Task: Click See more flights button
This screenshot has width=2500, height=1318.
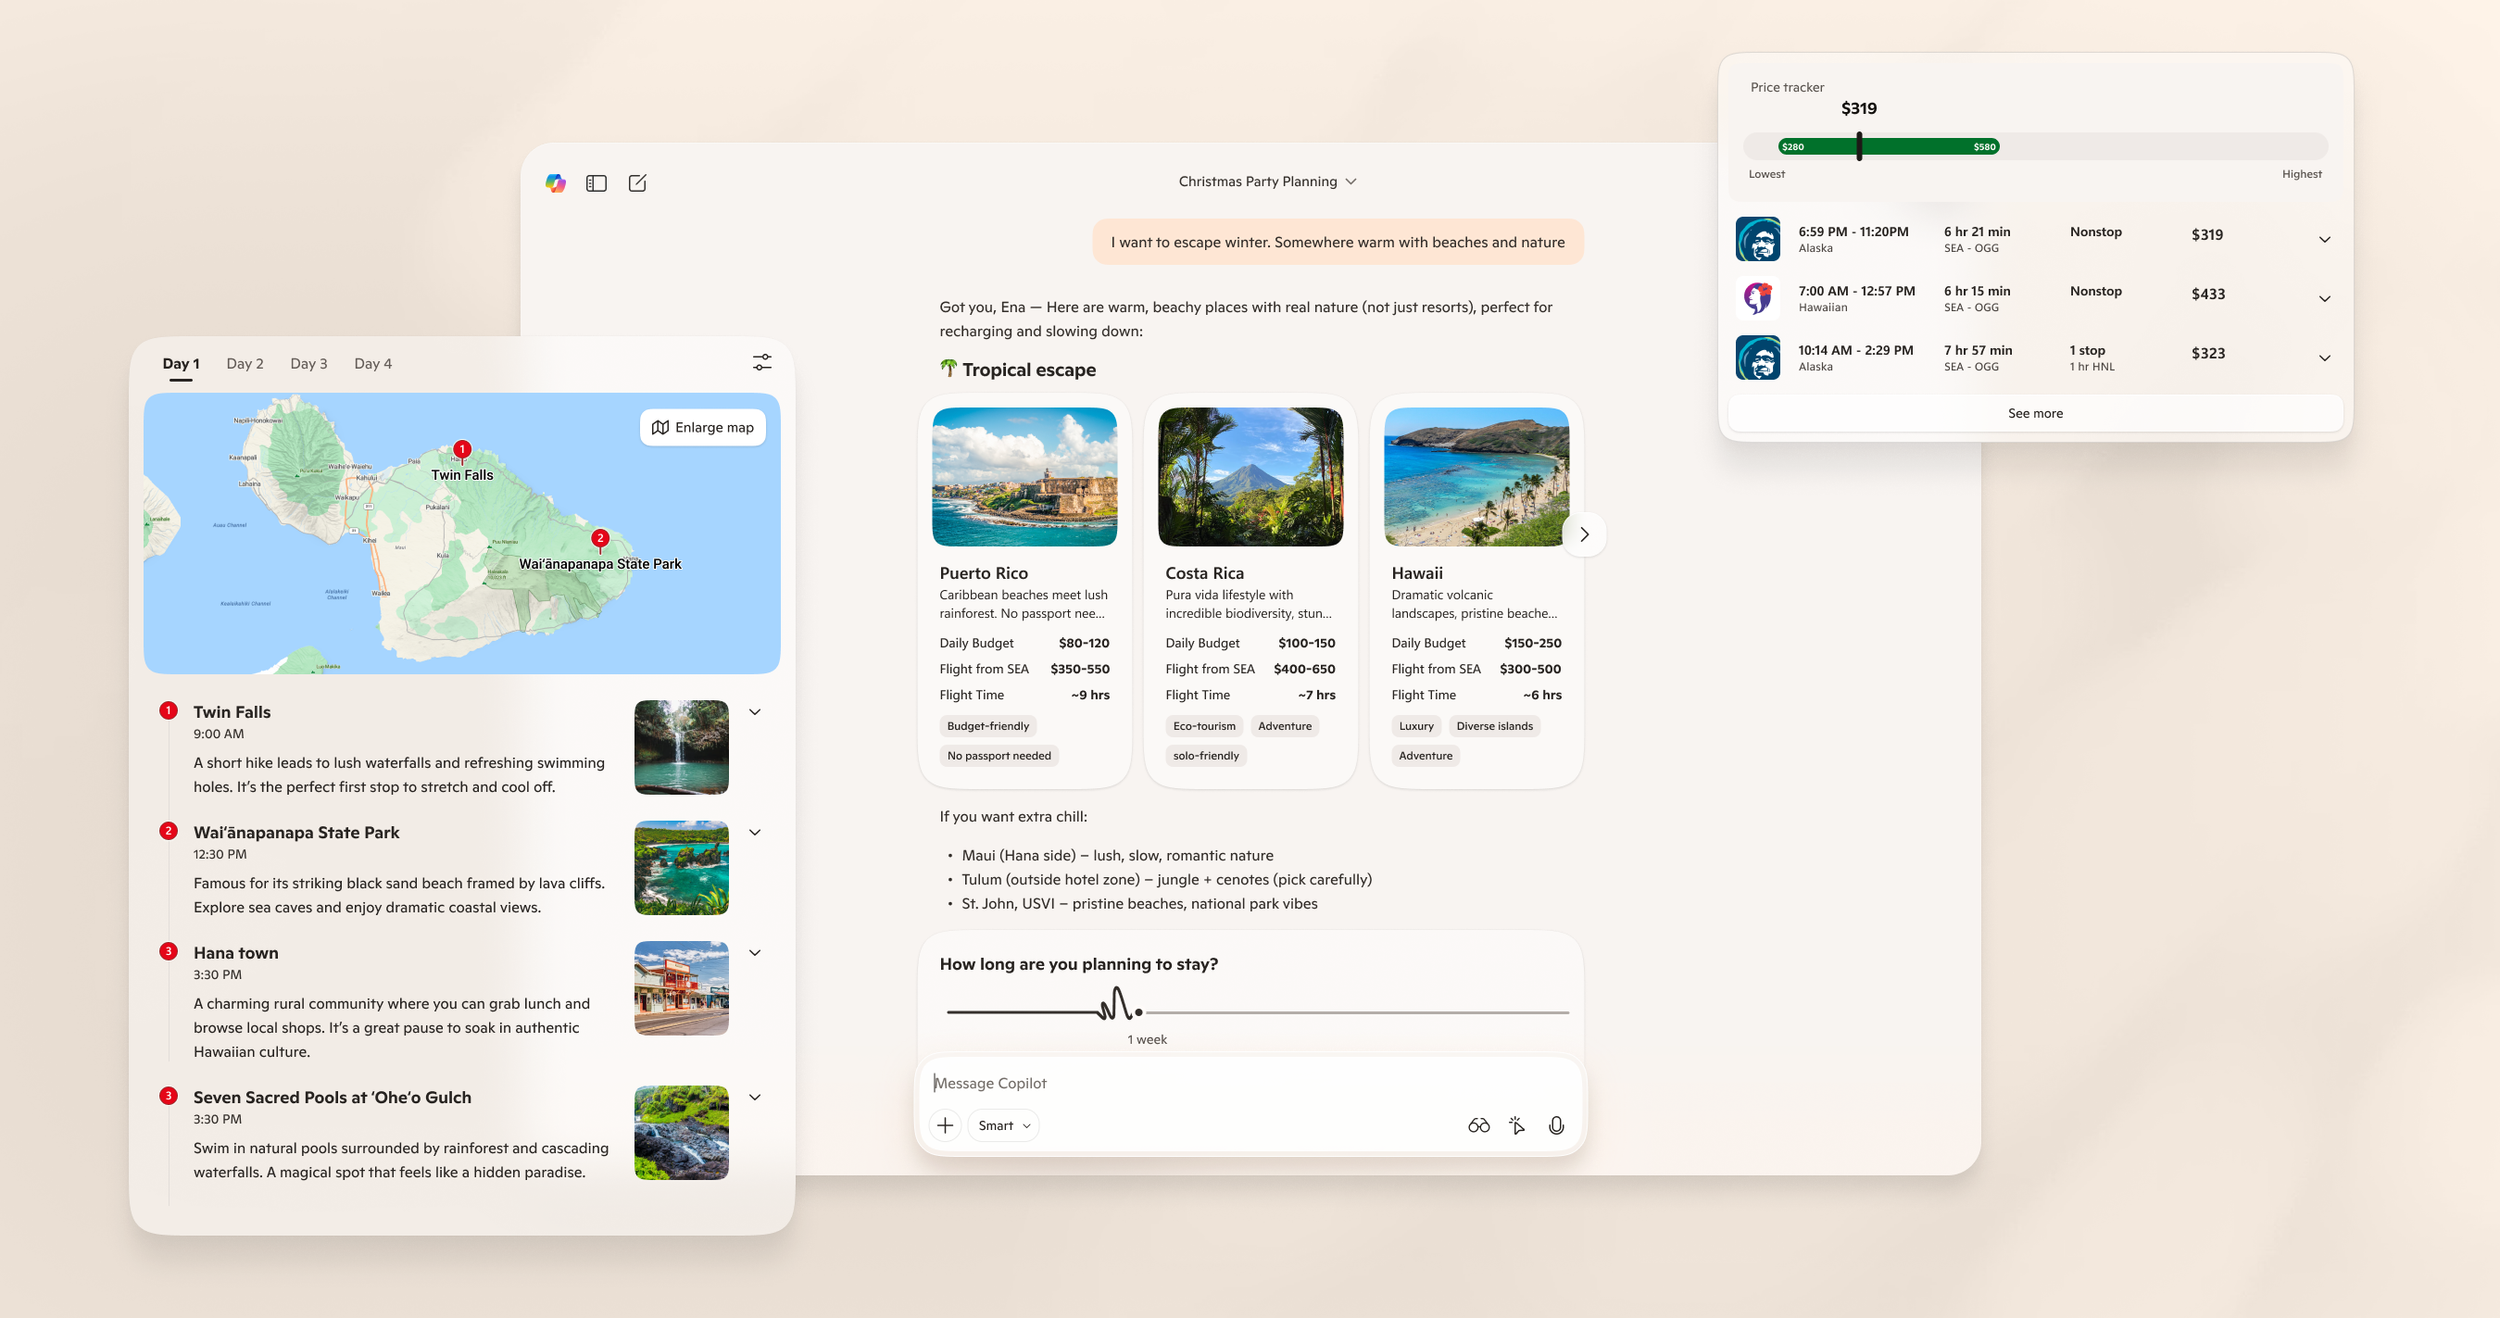Action: 2034,413
